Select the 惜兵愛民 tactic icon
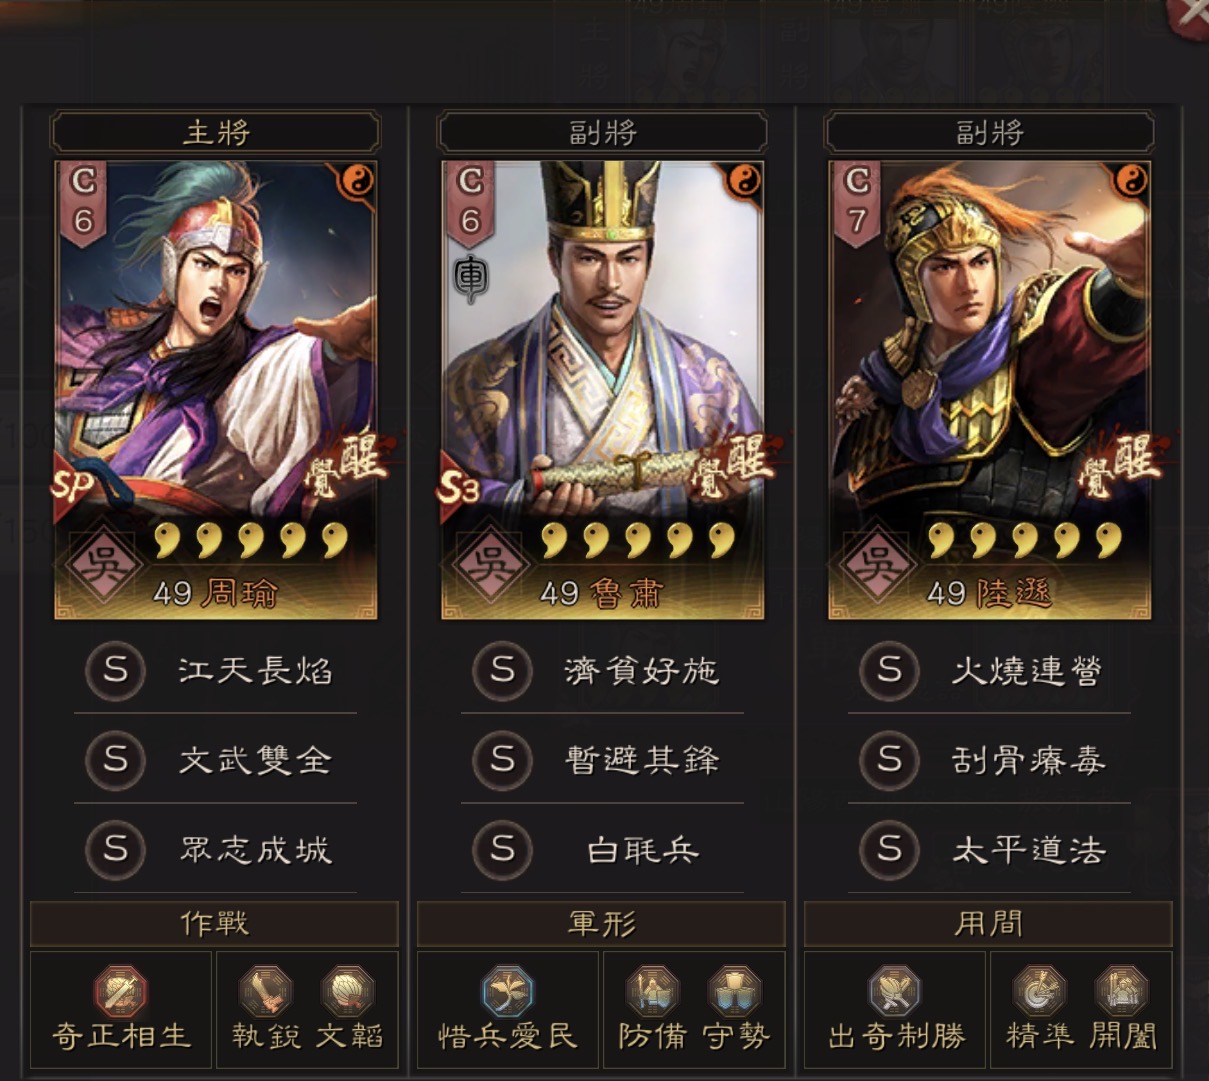This screenshot has height=1081, width=1209. click(x=507, y=990)
